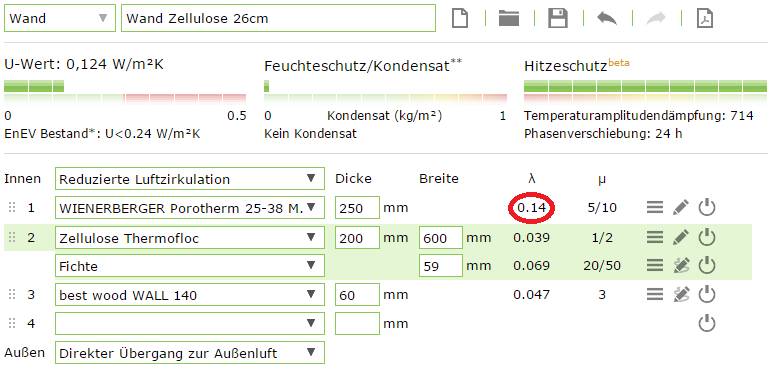
Task: Toggle power button for best wood WALL 140
Action: (707, 294)
